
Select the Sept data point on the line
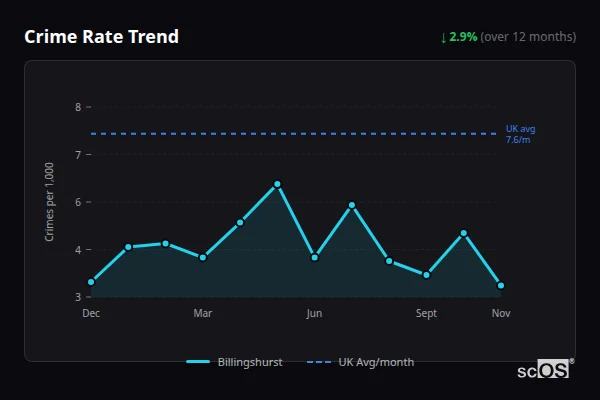click(x=426, y=275)
